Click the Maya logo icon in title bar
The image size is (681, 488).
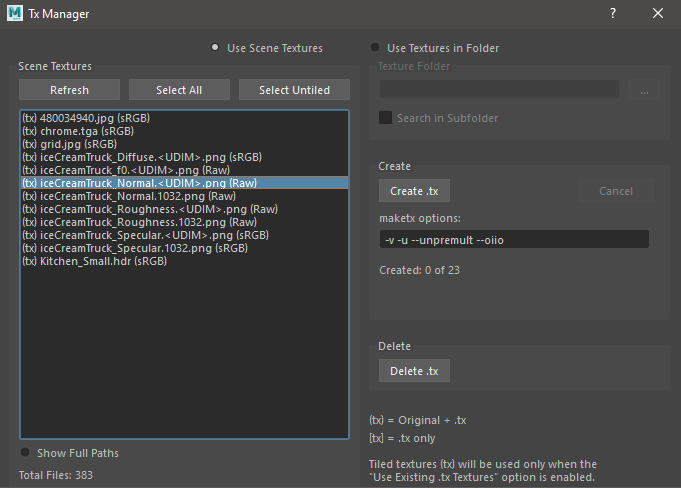(14, 13)
